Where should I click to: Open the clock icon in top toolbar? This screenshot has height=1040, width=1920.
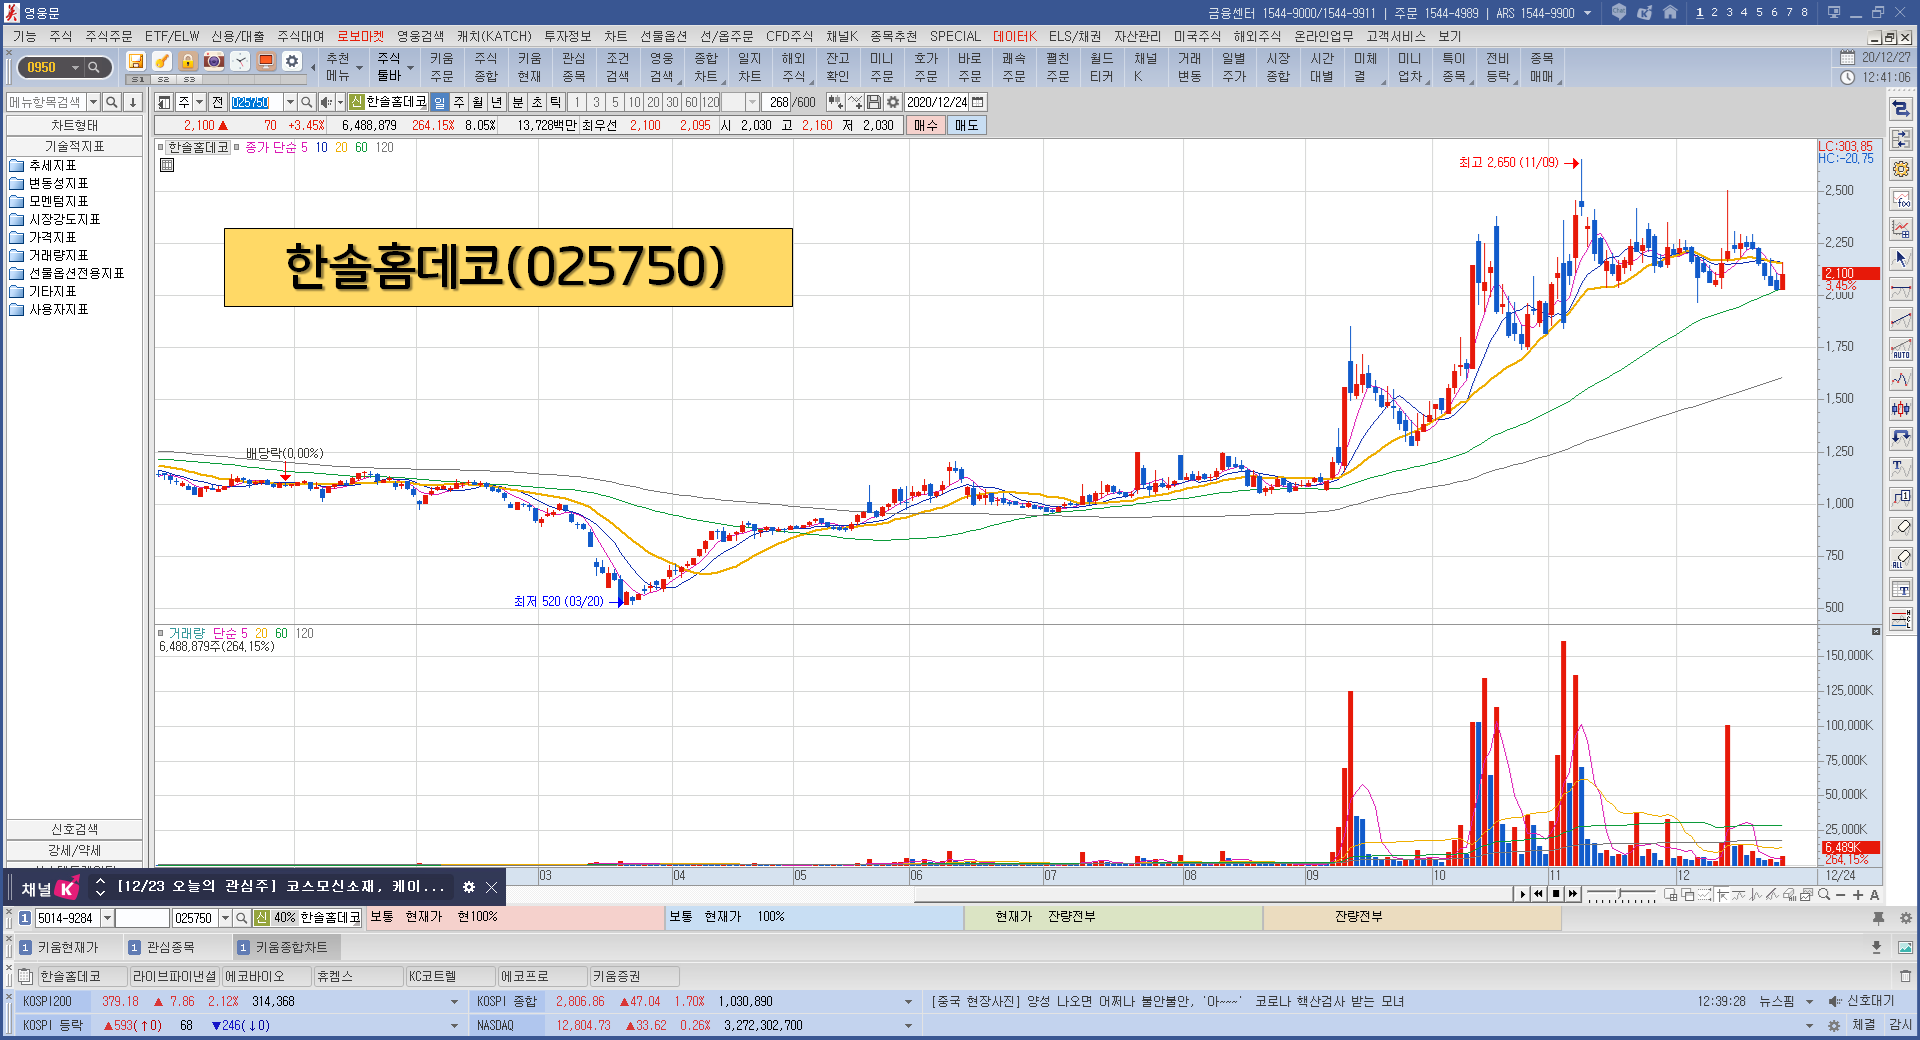click(240, 61)
